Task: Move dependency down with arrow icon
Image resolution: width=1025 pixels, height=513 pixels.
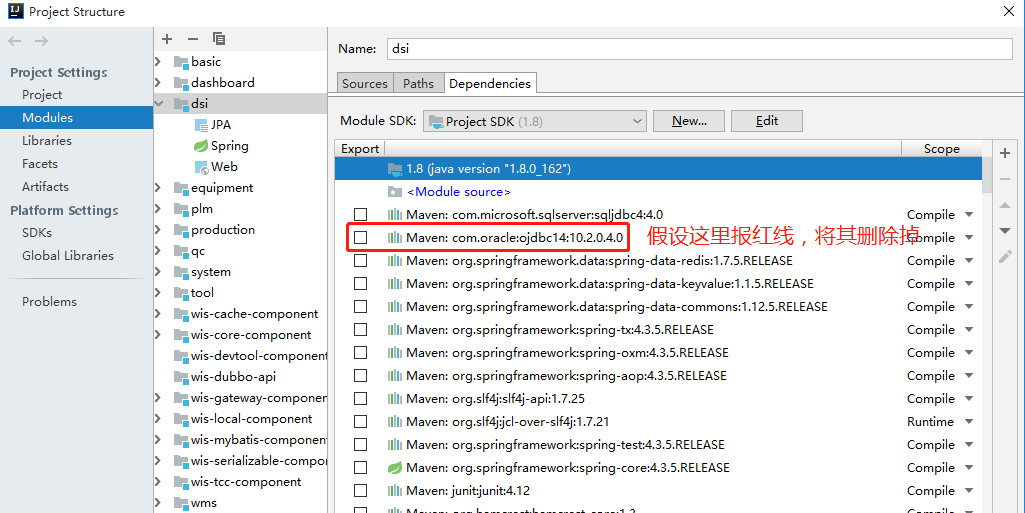Action: 1005,231
